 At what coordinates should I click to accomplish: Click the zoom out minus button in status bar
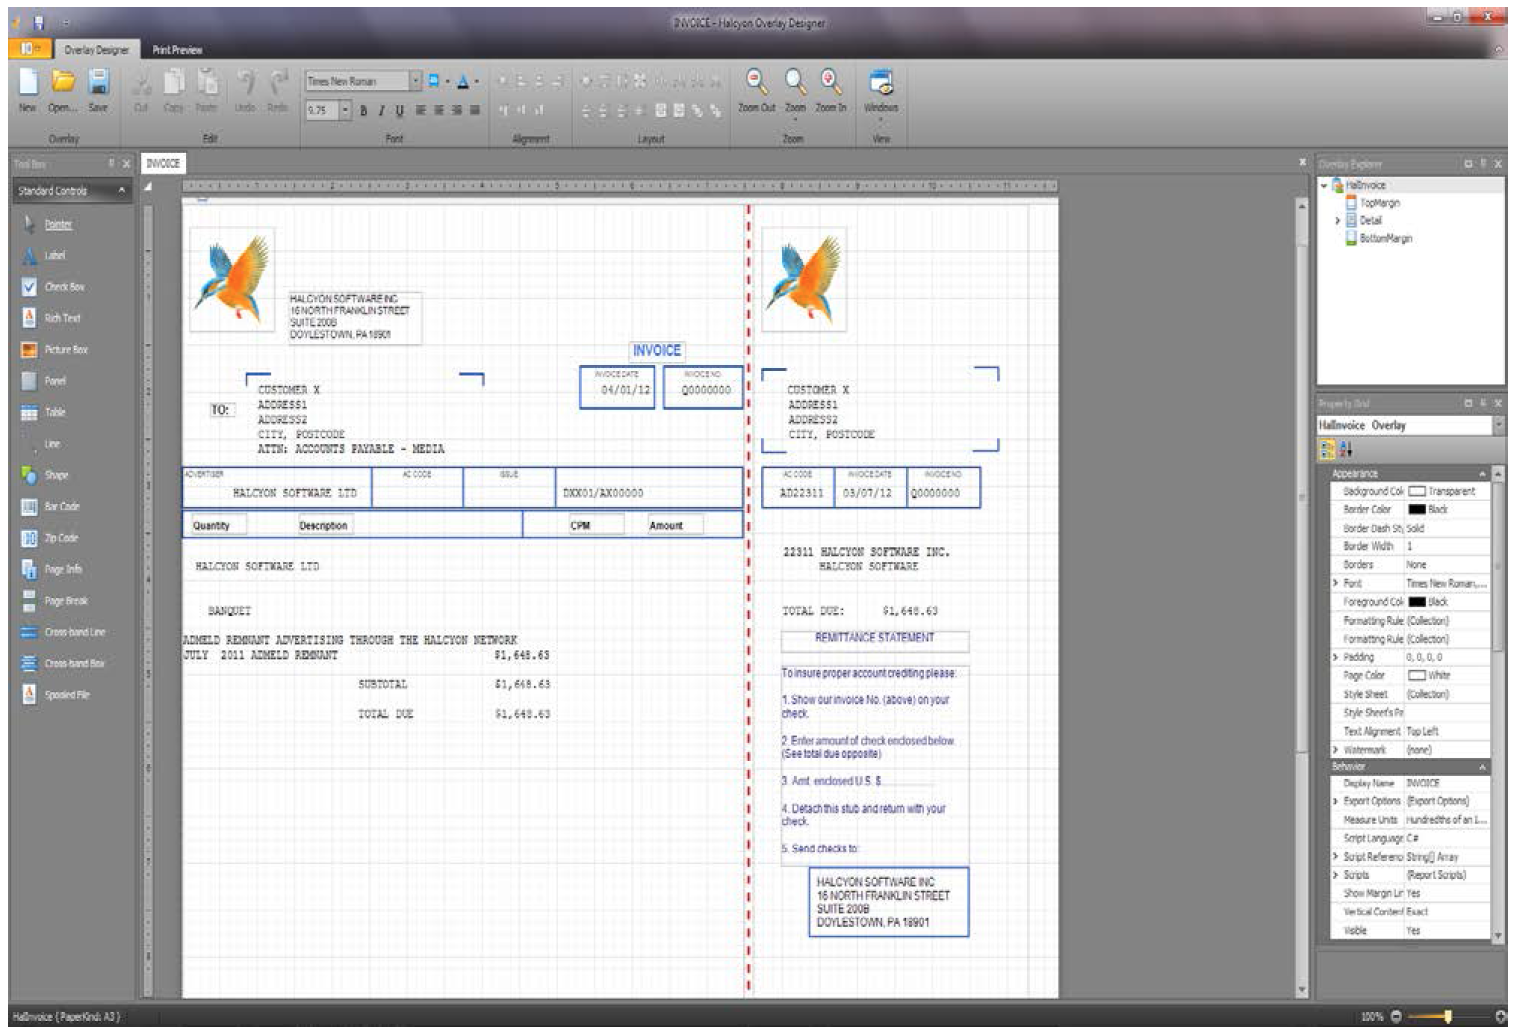1396,1016
